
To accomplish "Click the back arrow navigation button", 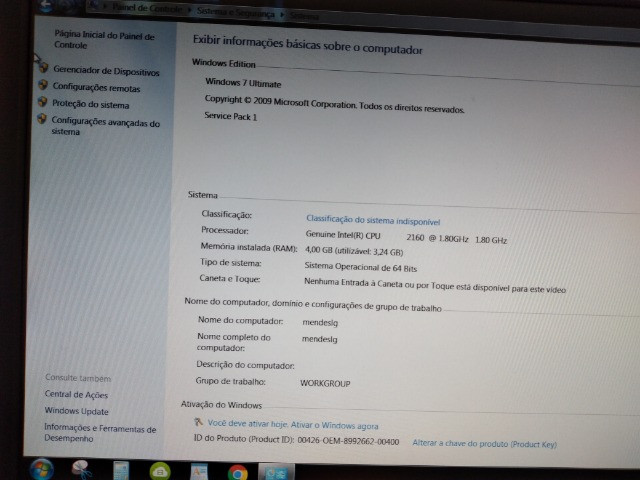I will pos(46,6).
